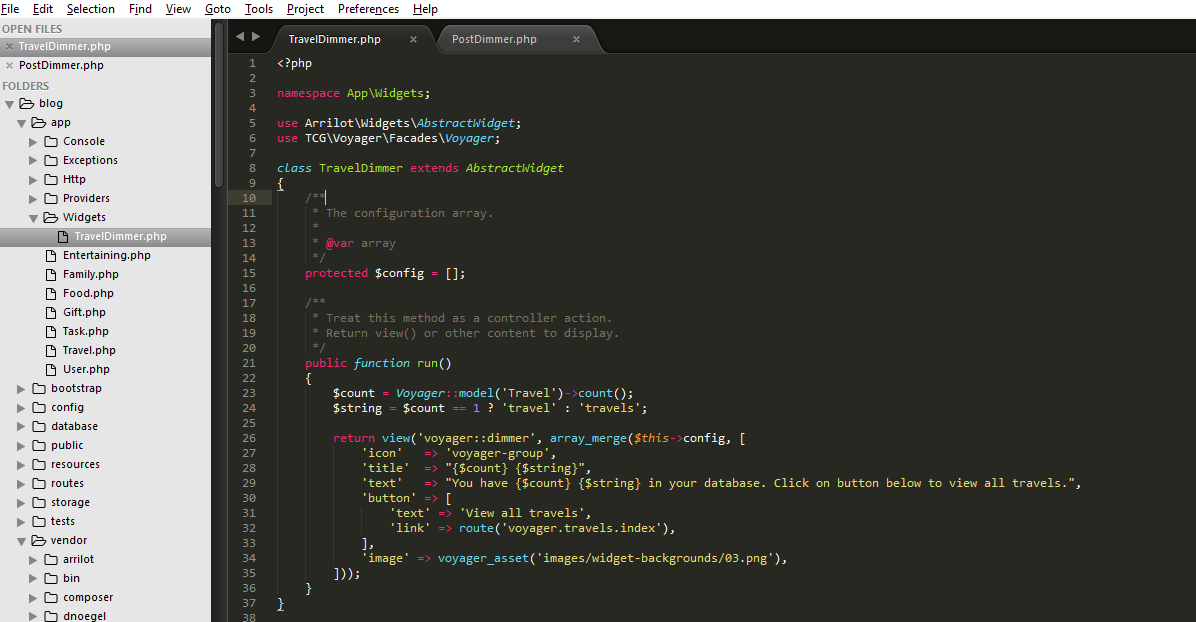Click line number 23 in gutter
Image resolution: width=1196 pixels, height=622 pixels.
[x=249, y=393]
